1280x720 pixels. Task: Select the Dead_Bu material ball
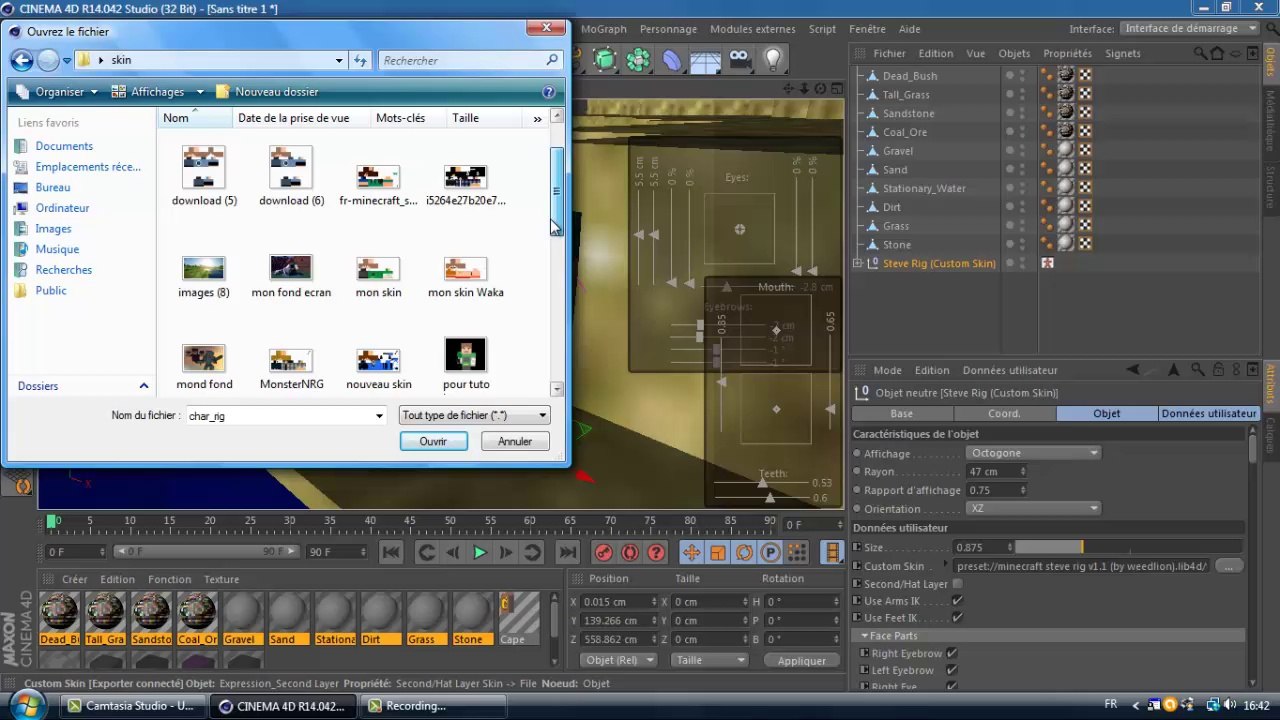click(x=60, y=619)
